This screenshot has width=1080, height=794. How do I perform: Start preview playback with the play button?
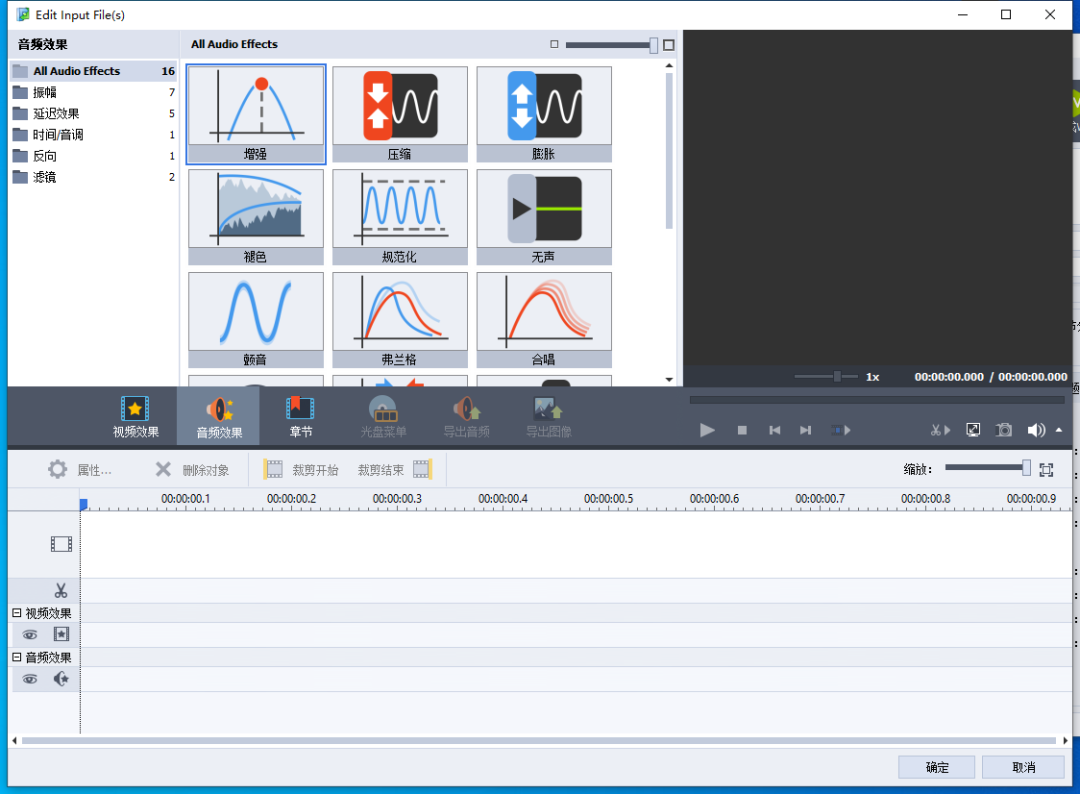(x=707, y=430)
